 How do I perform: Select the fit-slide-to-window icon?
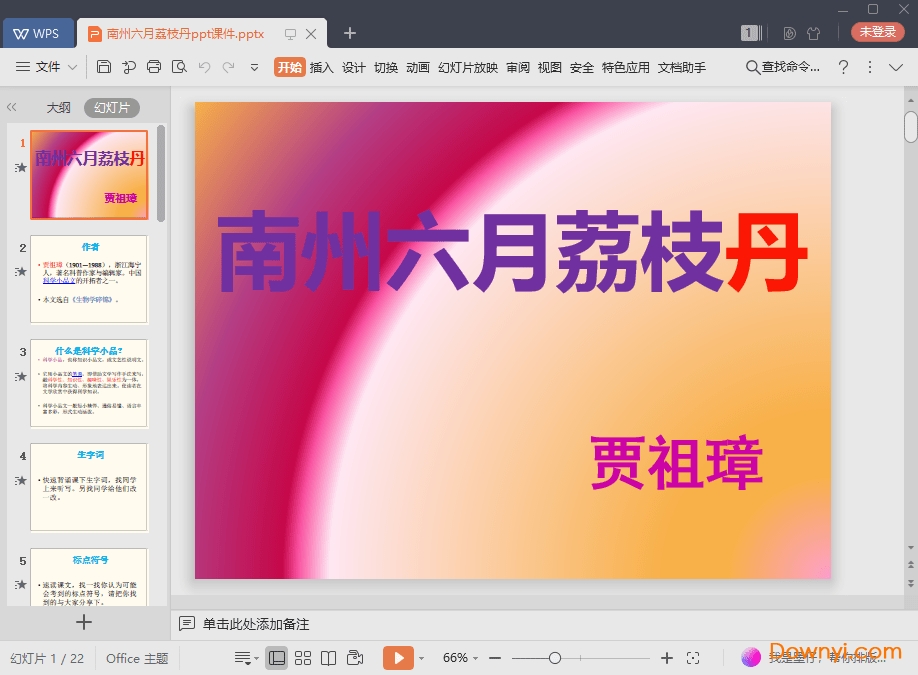click(x=693, y=658)
